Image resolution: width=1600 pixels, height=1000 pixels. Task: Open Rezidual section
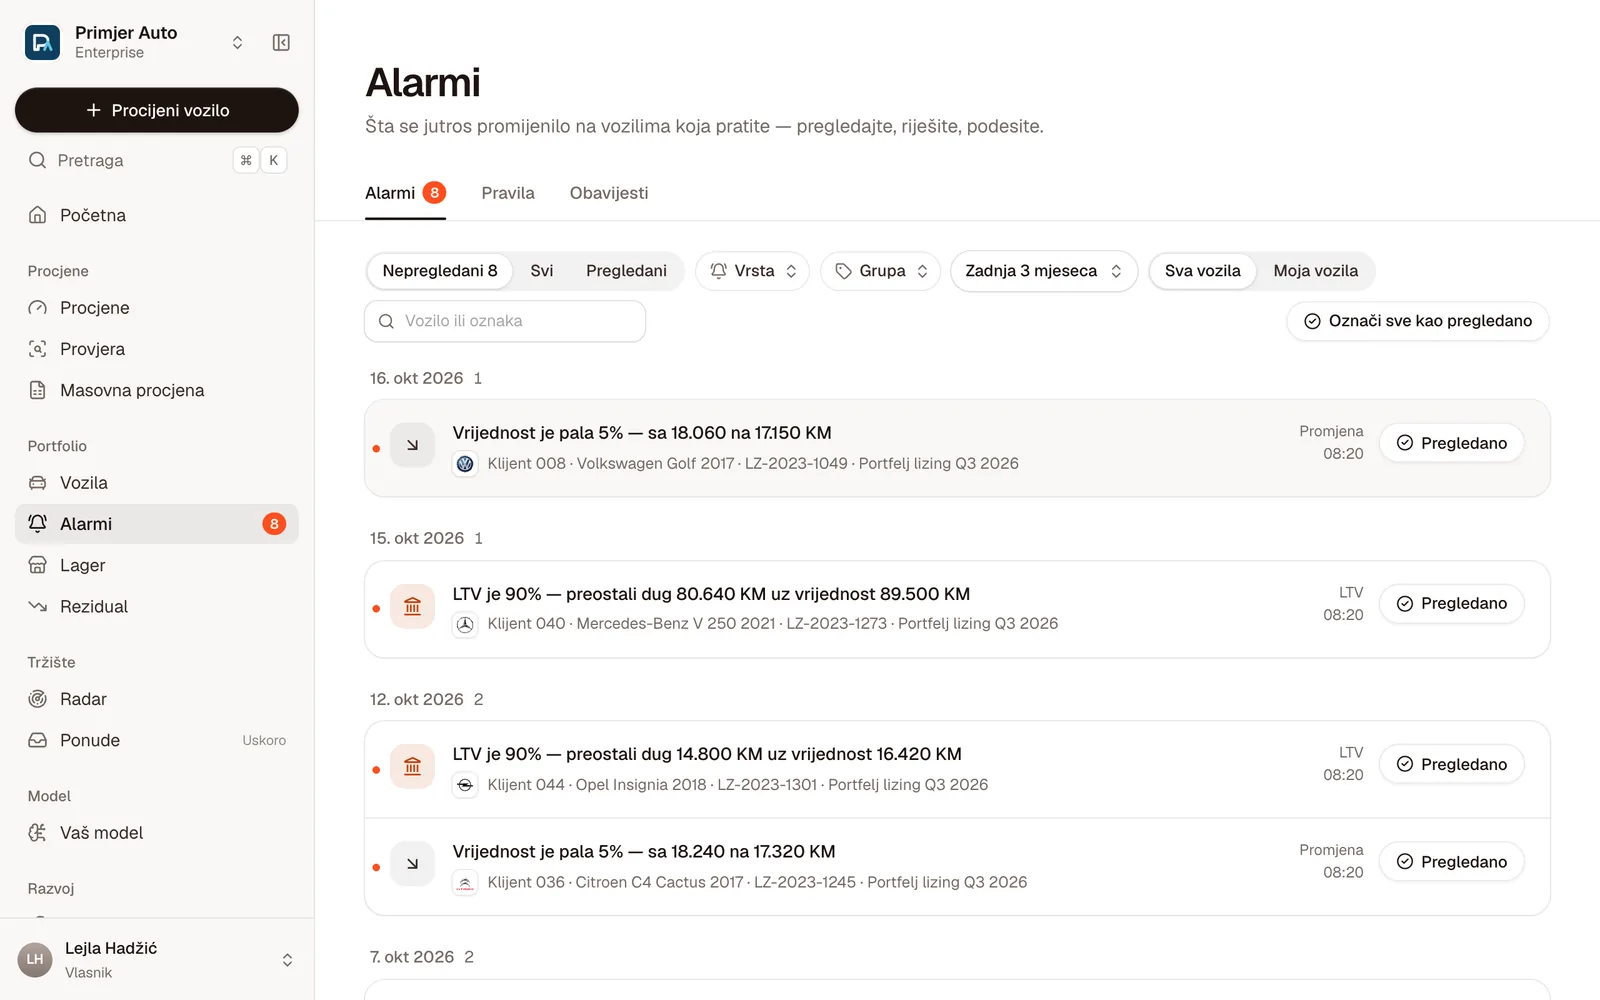click(157, 606)
